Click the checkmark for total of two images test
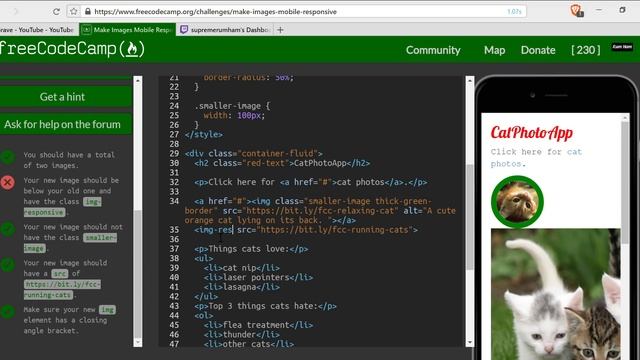The width and height of the screenshot is (640, 360). point(7,157)
